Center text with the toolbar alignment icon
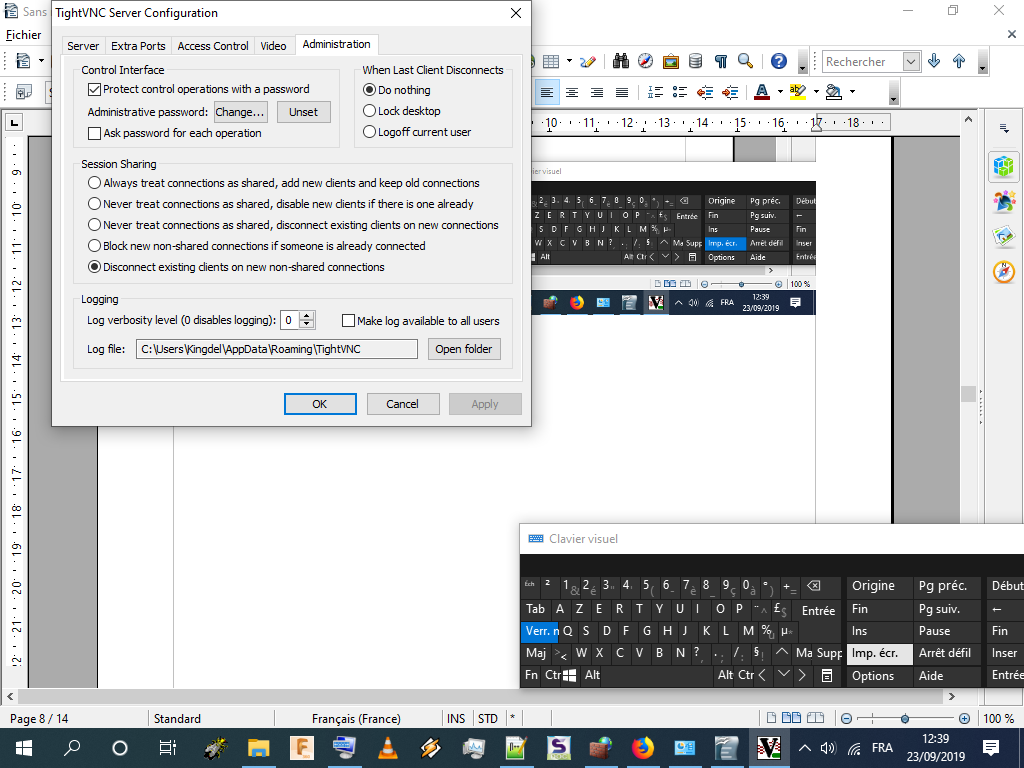 pyautogui.click(x=572, y=92)
